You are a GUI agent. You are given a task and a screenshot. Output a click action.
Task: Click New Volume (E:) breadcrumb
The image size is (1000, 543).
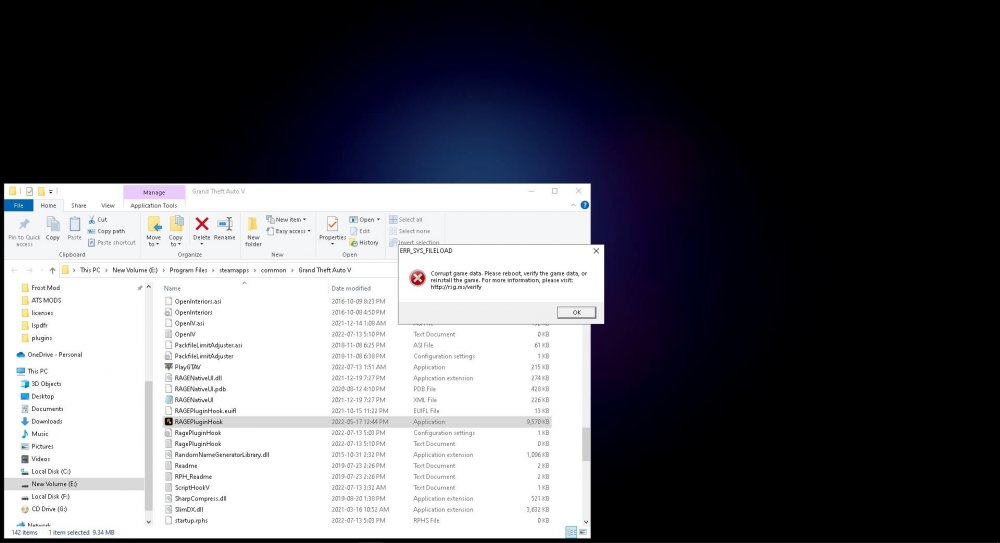point(135,270)
